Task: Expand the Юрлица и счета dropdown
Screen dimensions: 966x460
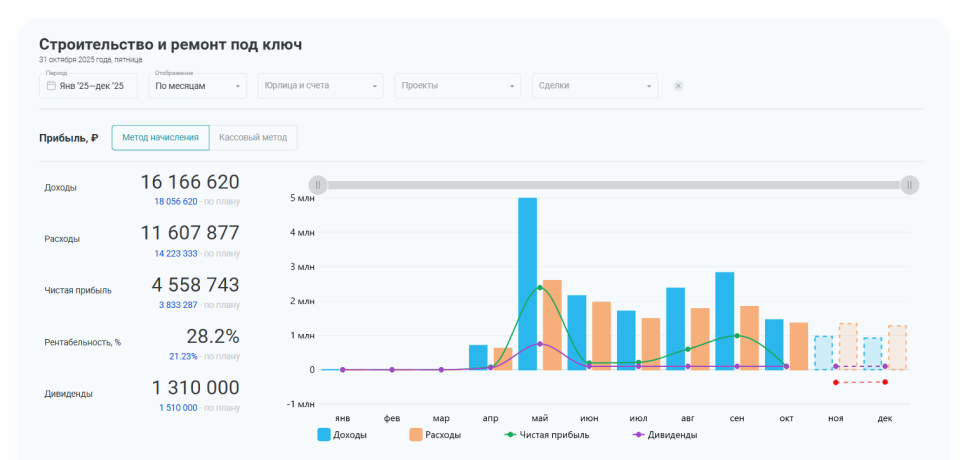Action: [320, 86]
